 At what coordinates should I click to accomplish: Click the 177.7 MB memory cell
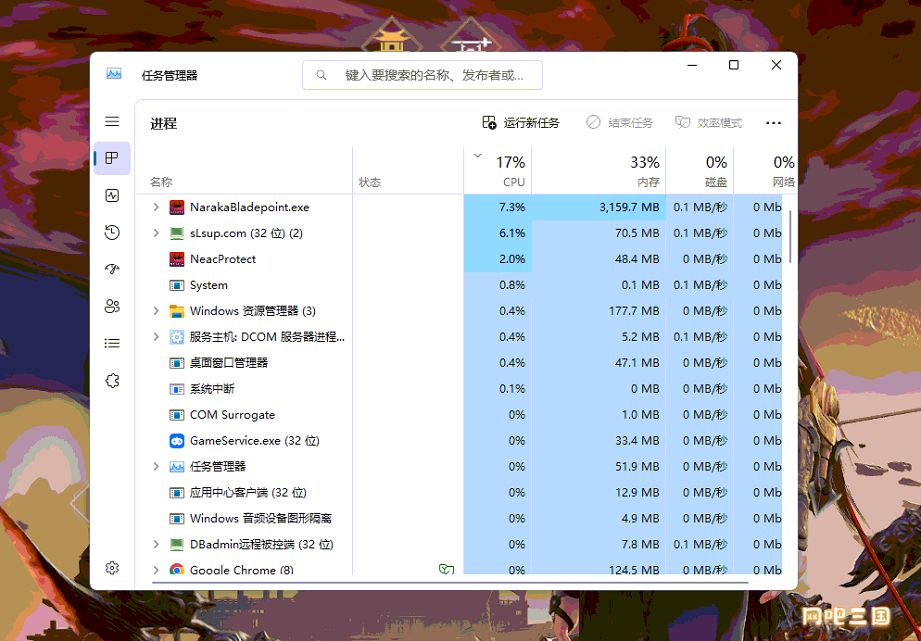(599, 311)
